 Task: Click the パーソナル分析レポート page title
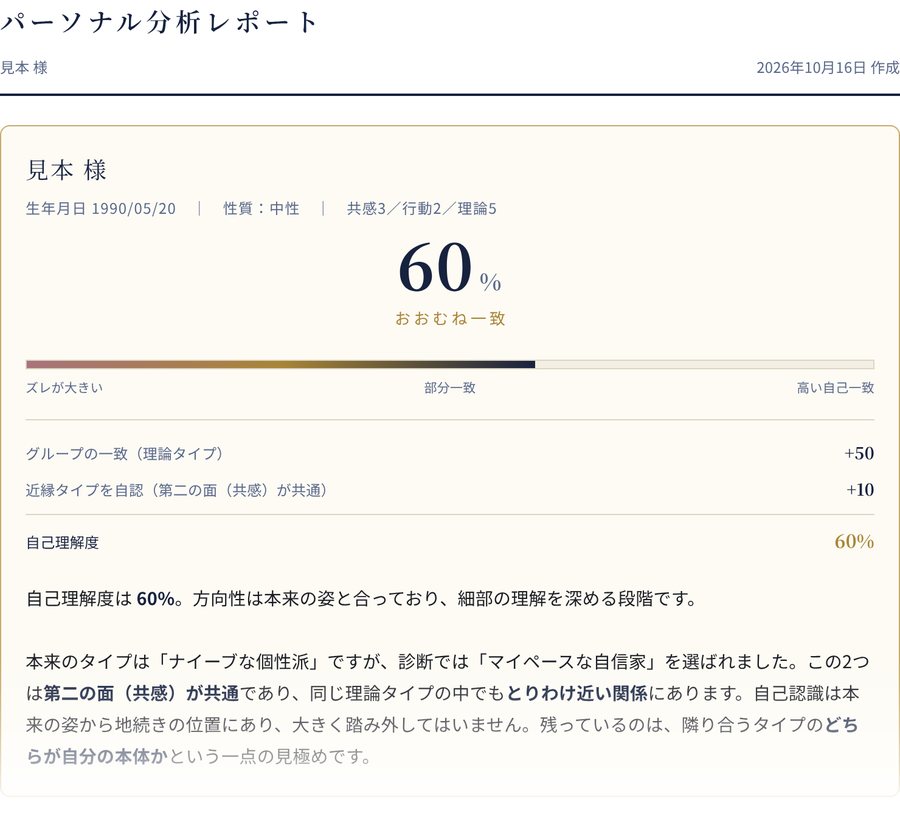tap(159, 22)
